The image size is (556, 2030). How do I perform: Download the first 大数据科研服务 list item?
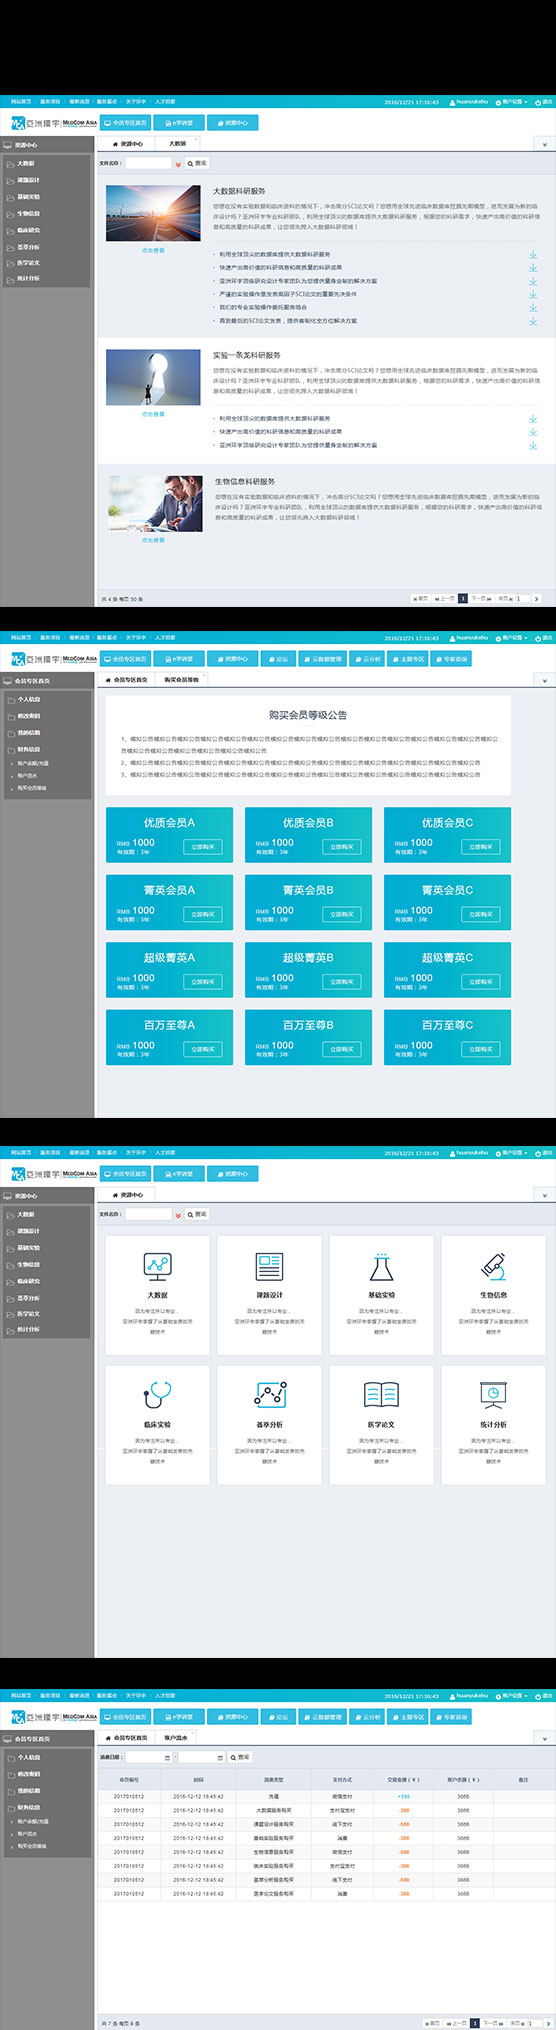pos(533,255)
